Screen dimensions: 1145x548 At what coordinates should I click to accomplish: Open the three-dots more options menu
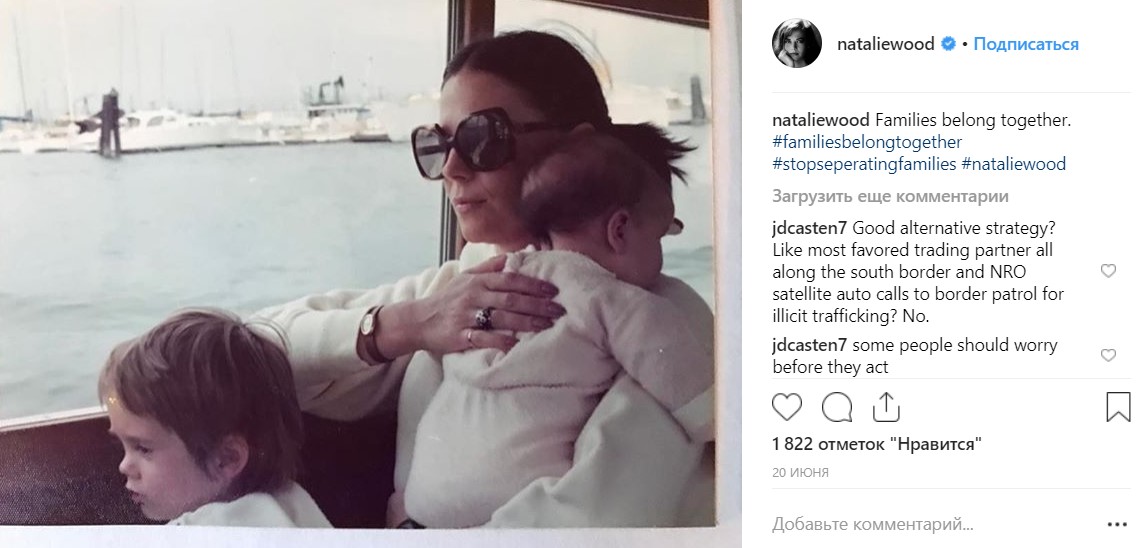(x=1117, y=525)
